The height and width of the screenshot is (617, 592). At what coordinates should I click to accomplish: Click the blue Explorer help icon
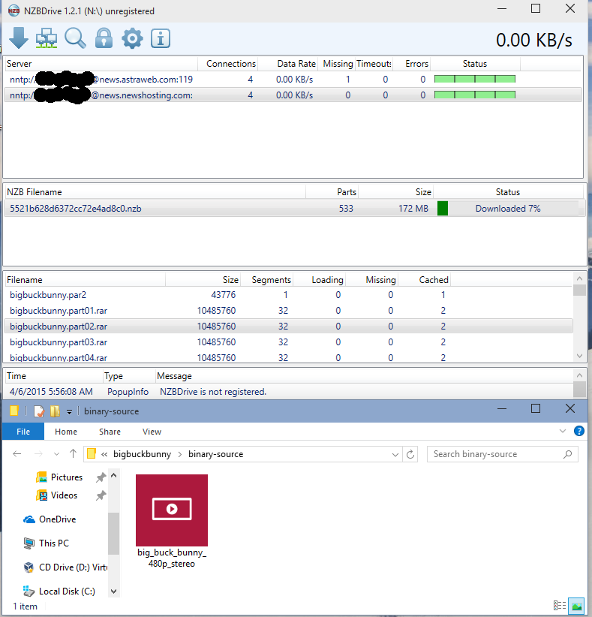click(x=579, y=431)
